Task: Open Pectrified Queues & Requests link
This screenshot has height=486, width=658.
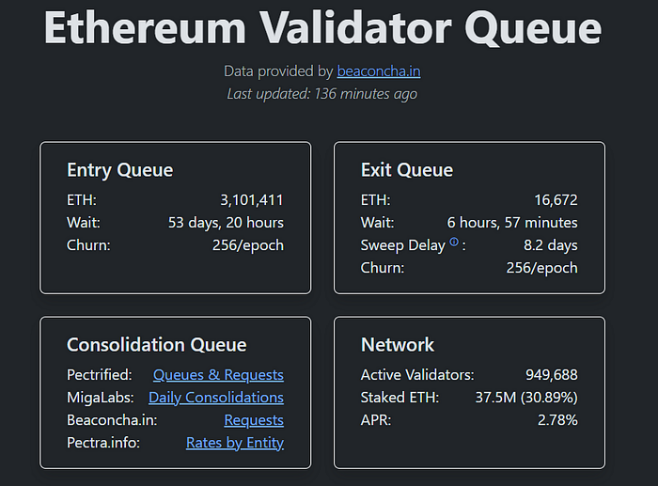Action: [218, 375]
